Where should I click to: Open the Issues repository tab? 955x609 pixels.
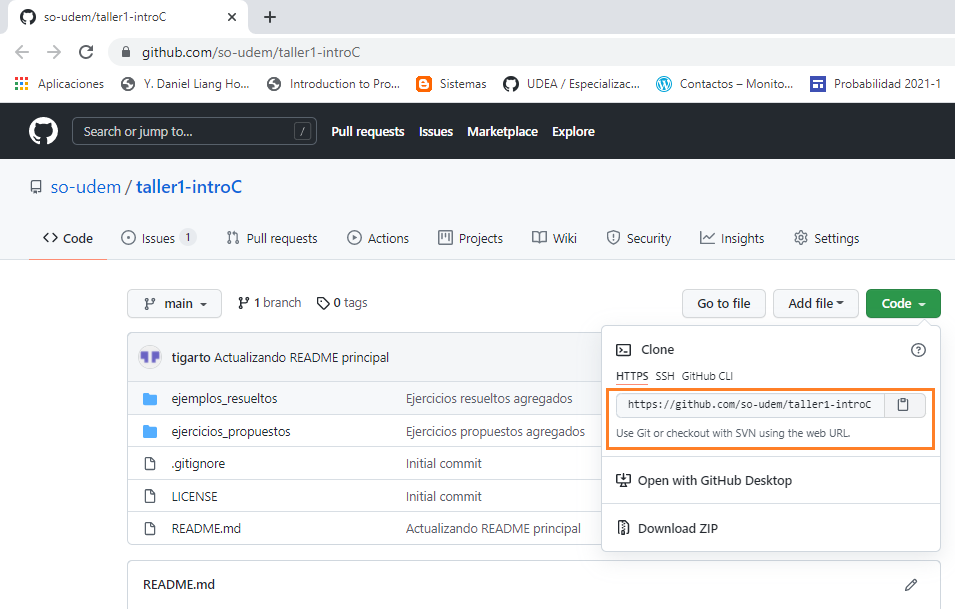[x=158, y=238]
